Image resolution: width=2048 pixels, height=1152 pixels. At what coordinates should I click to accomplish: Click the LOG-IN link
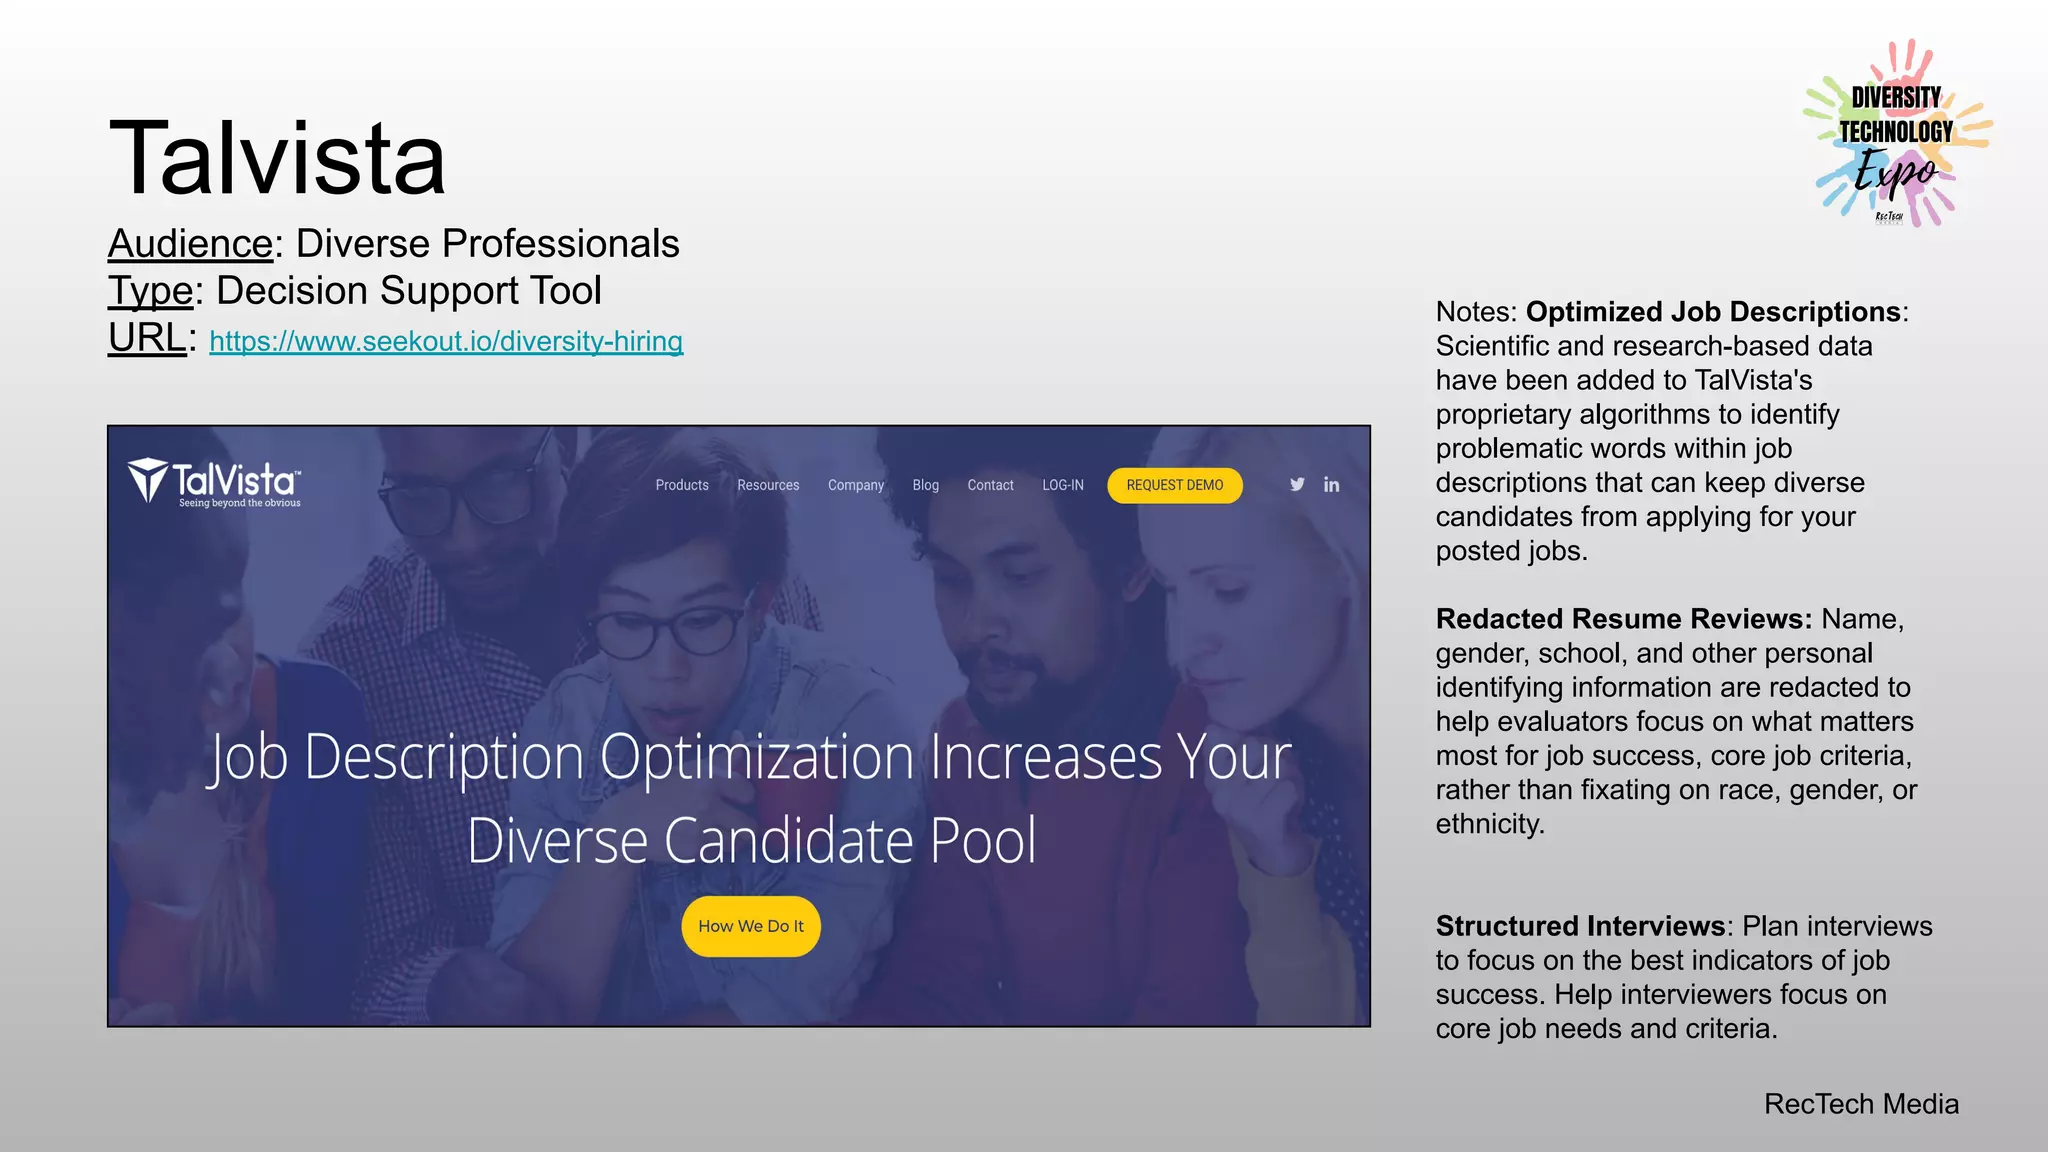[1063, 485]
